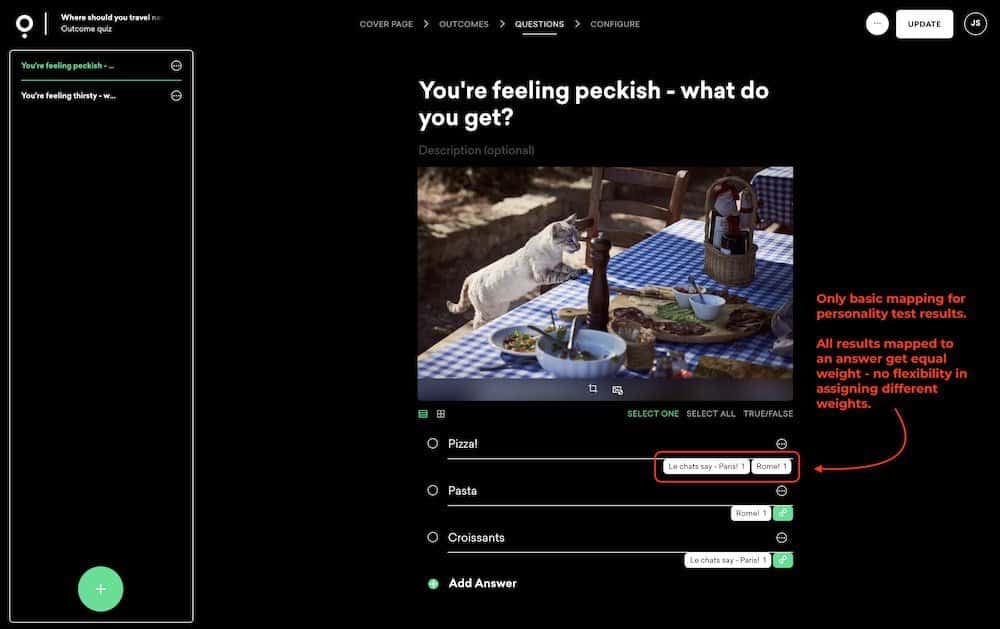Click the green link icon beside Croissants' Paris tag
The height and width of the screenshot is (629, 1000).
tap(783, 560)
